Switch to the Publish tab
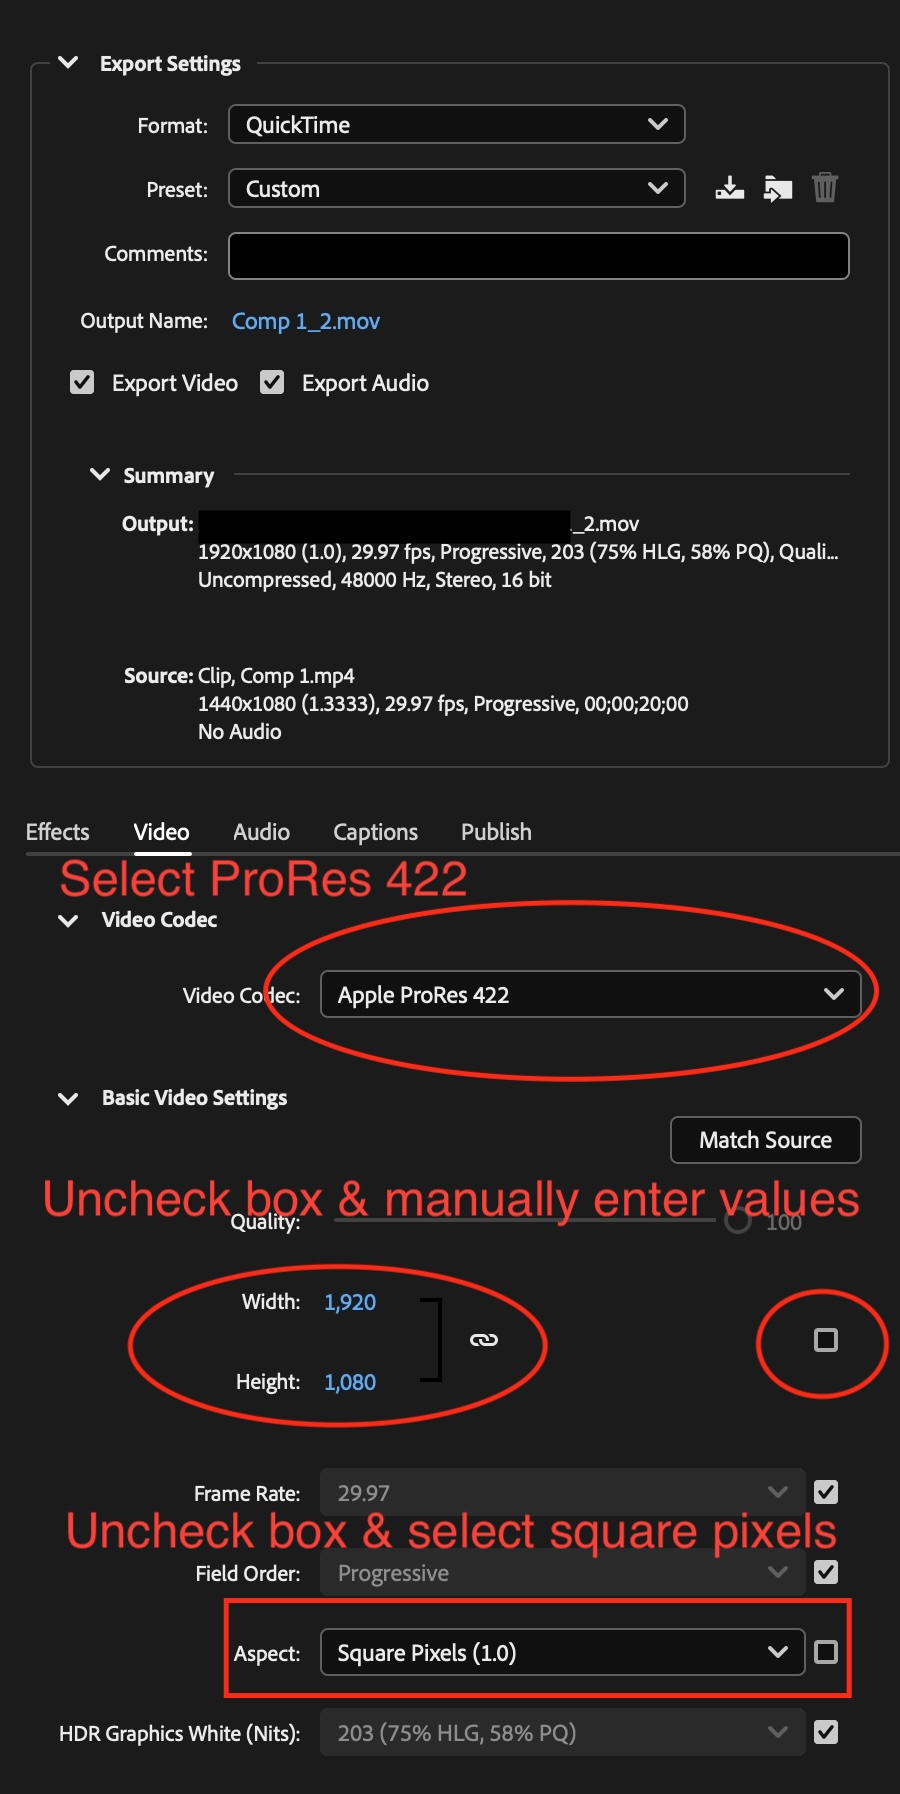Viewport: 900px width, 1794px height. click(x=495, y=831)
